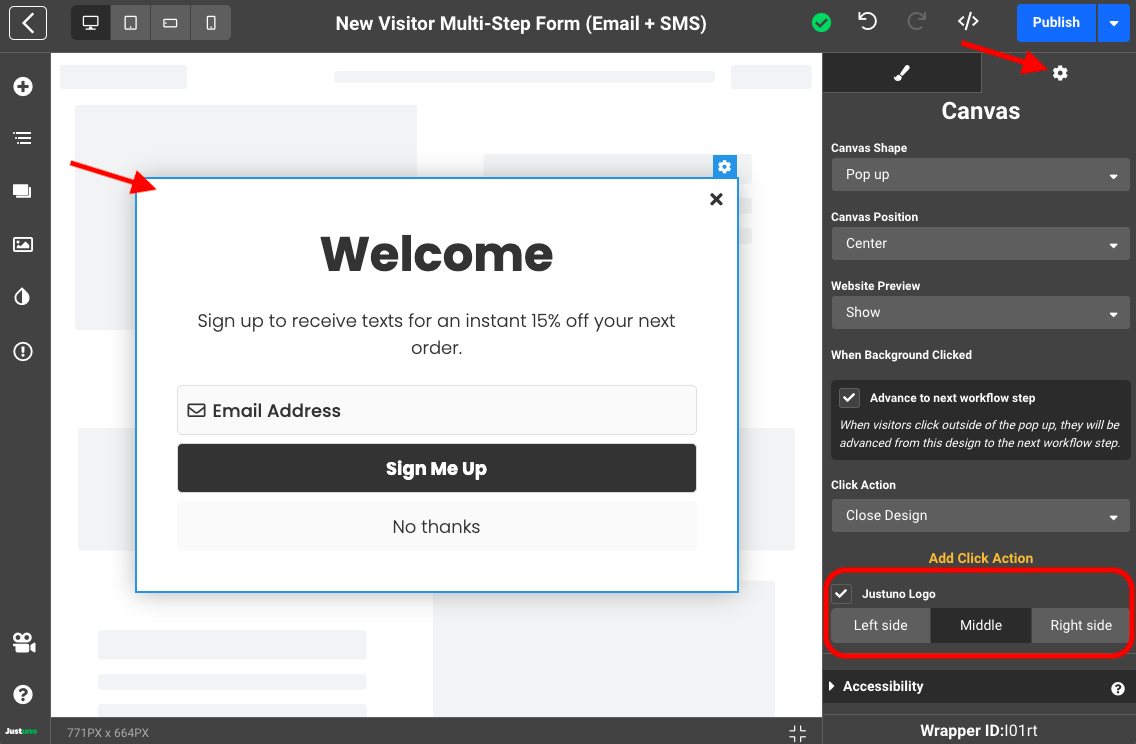Open the layers list icon
The width and height of the screenshot is (1136, 744).
(23, 138)
